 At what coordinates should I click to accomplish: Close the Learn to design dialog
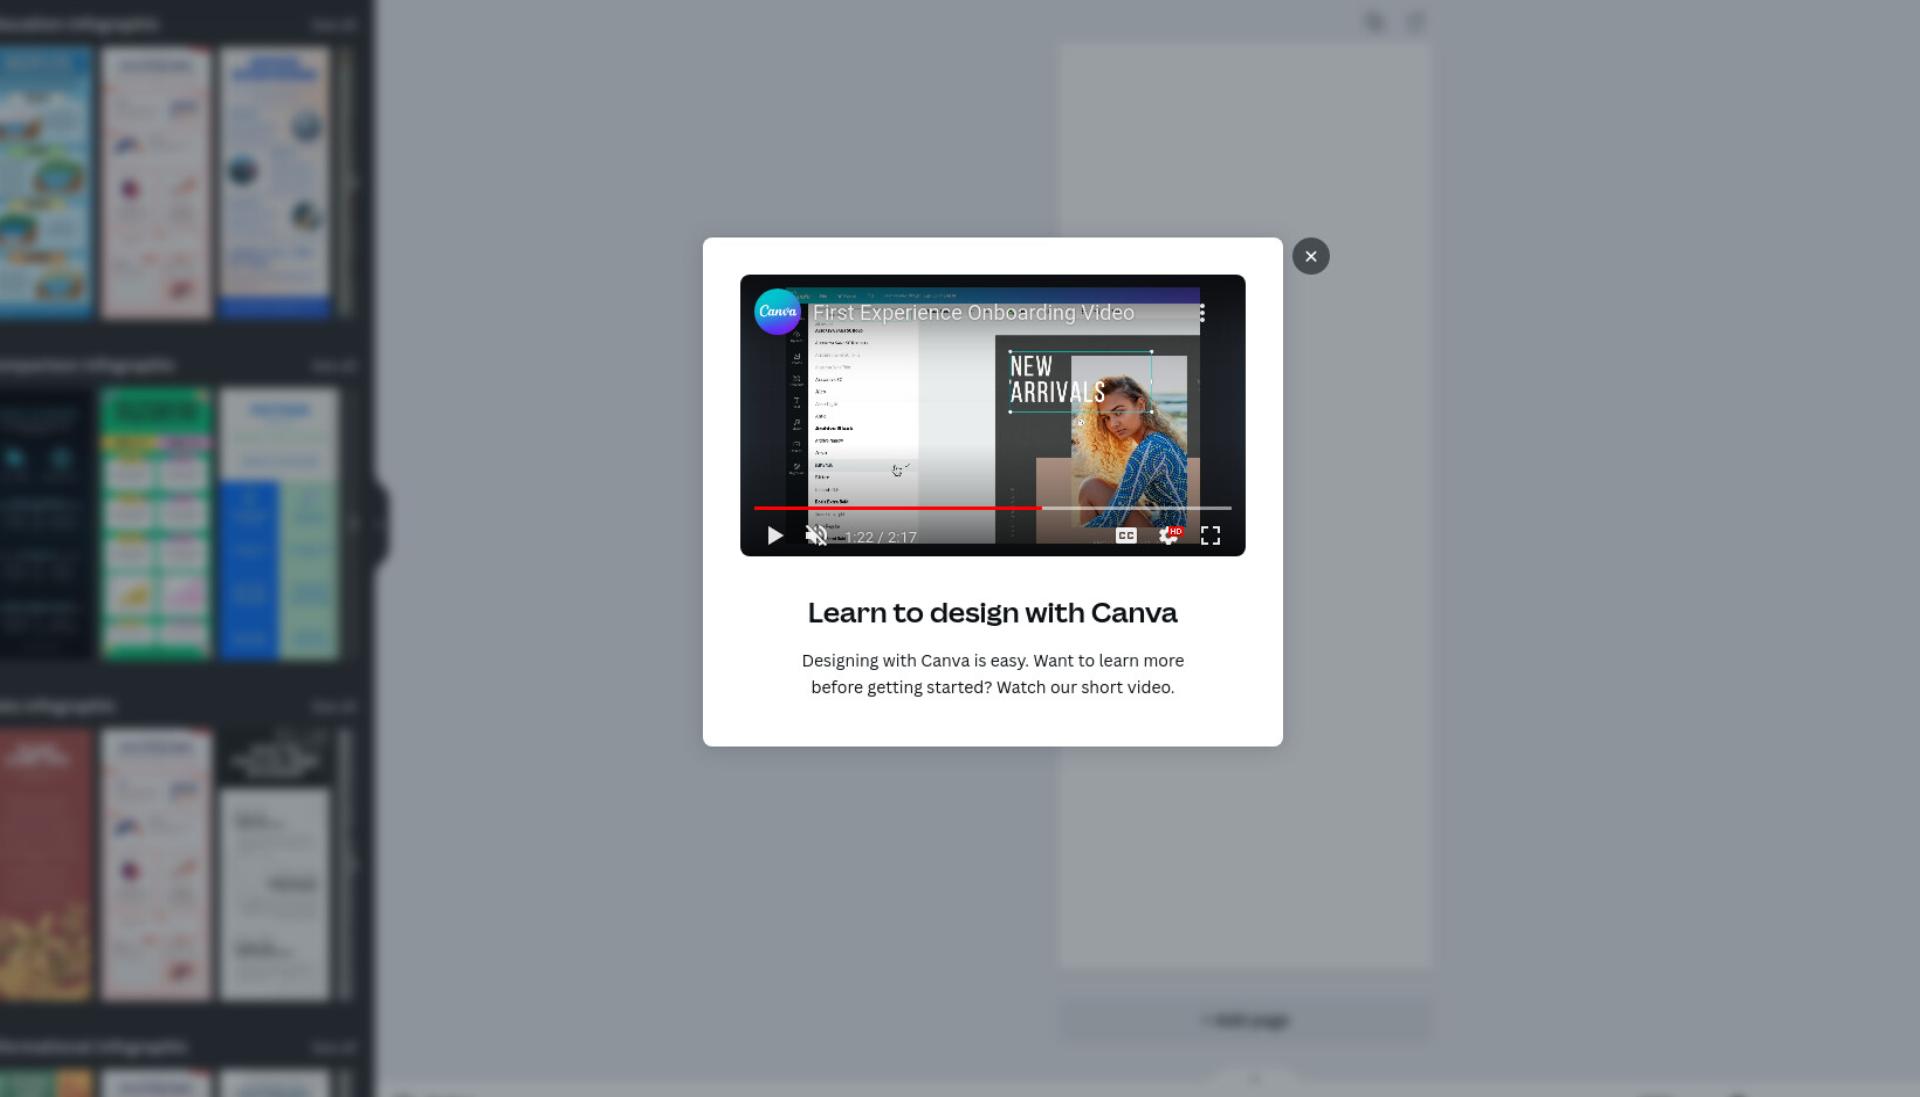tap(1310, 256)
